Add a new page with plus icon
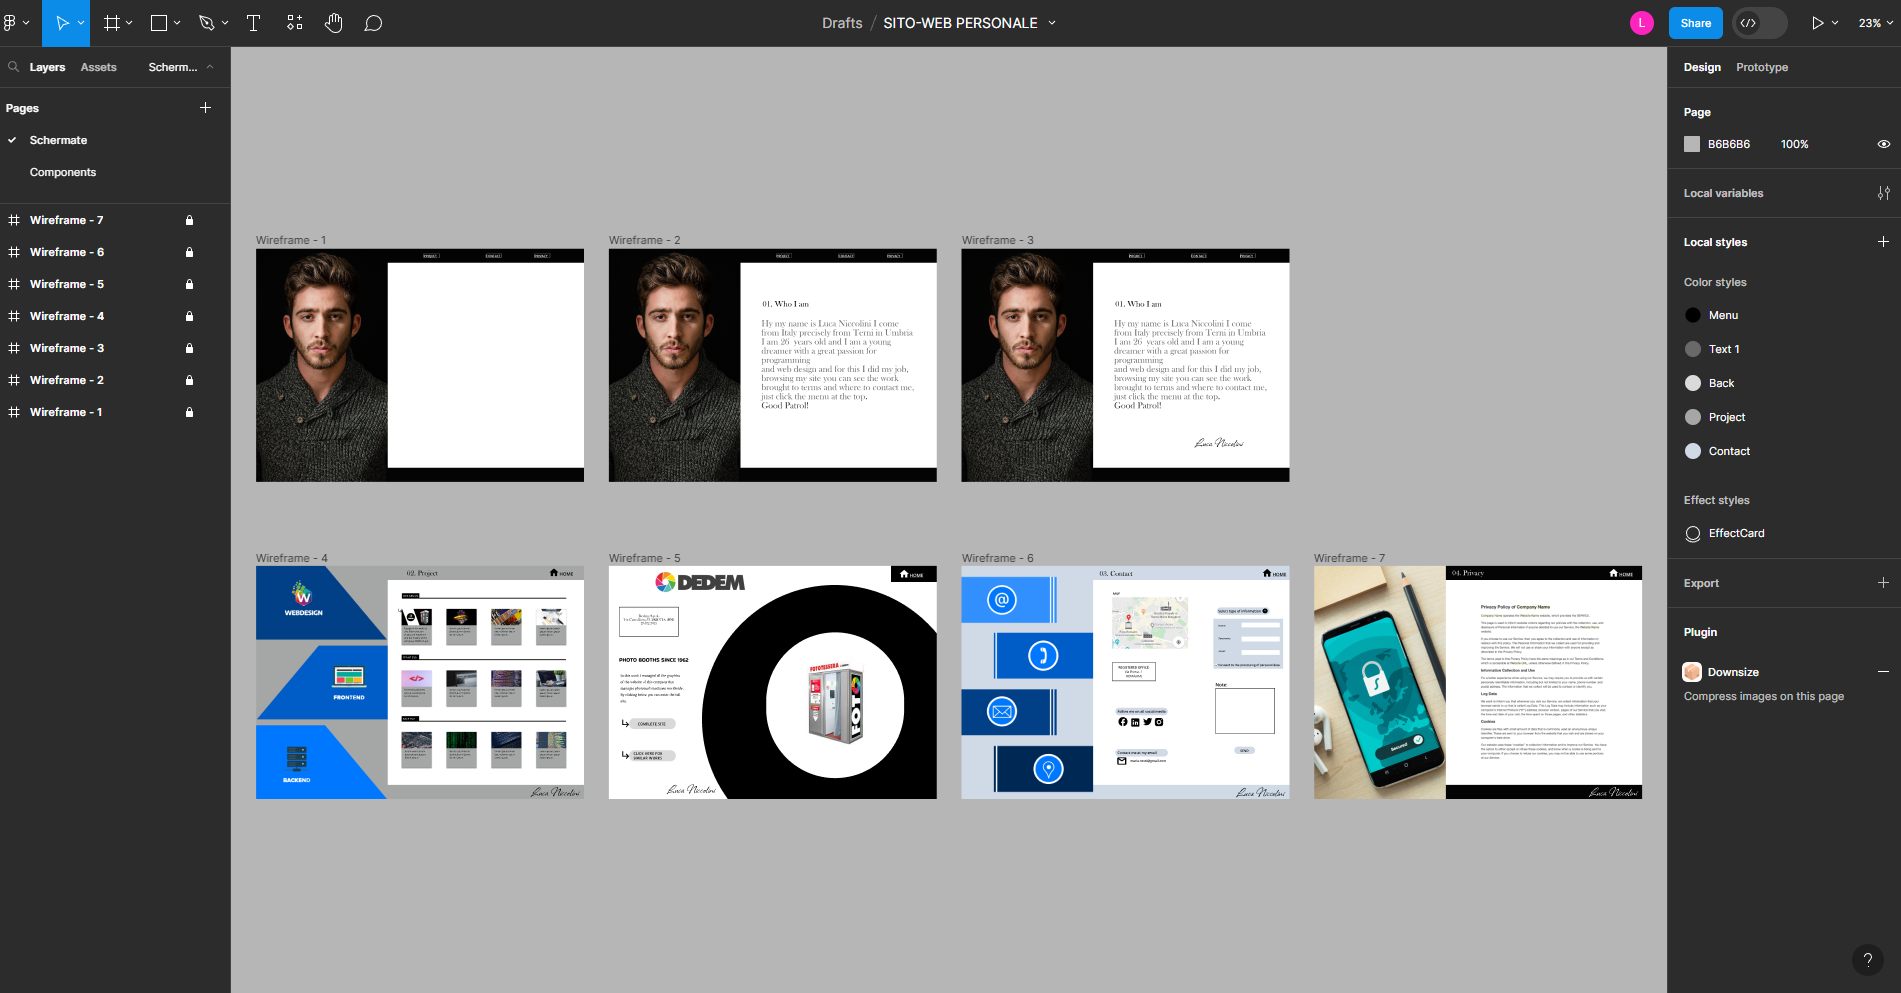The image size is (1901, 993). pyautogui.click(x=205, y=108)
